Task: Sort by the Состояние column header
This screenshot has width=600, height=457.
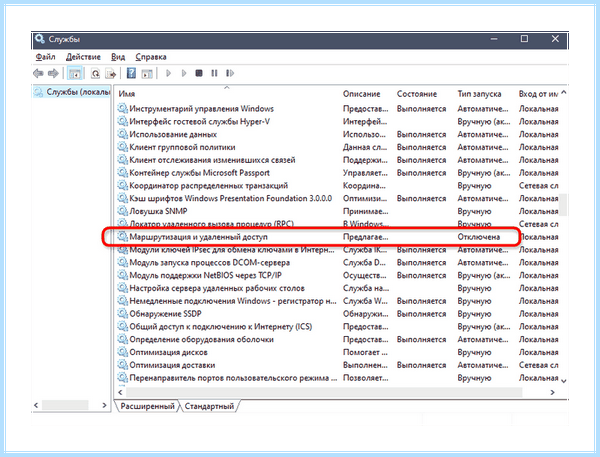Action: [x=417, y=94]
